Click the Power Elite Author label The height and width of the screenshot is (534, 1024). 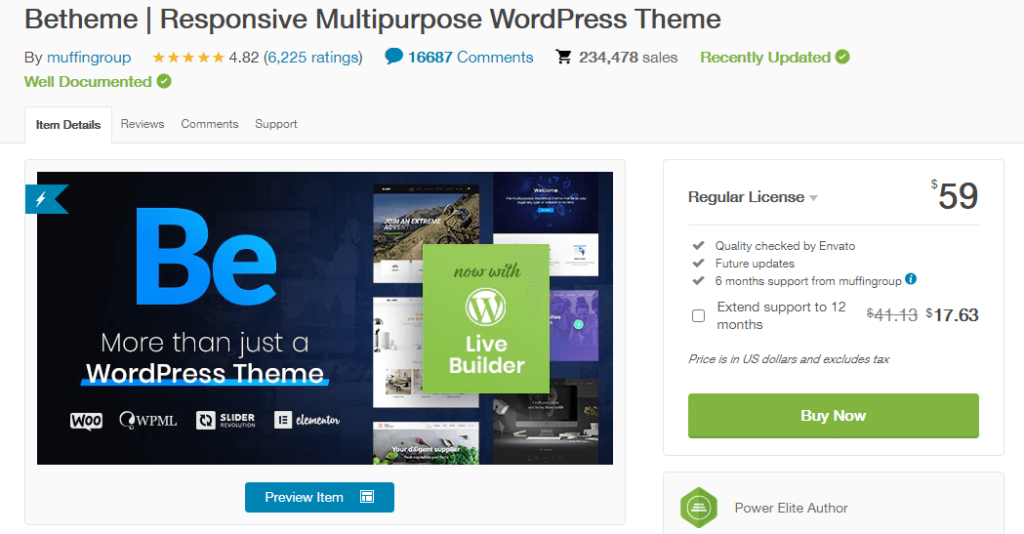pyautogui.click(x=791, y=508)
